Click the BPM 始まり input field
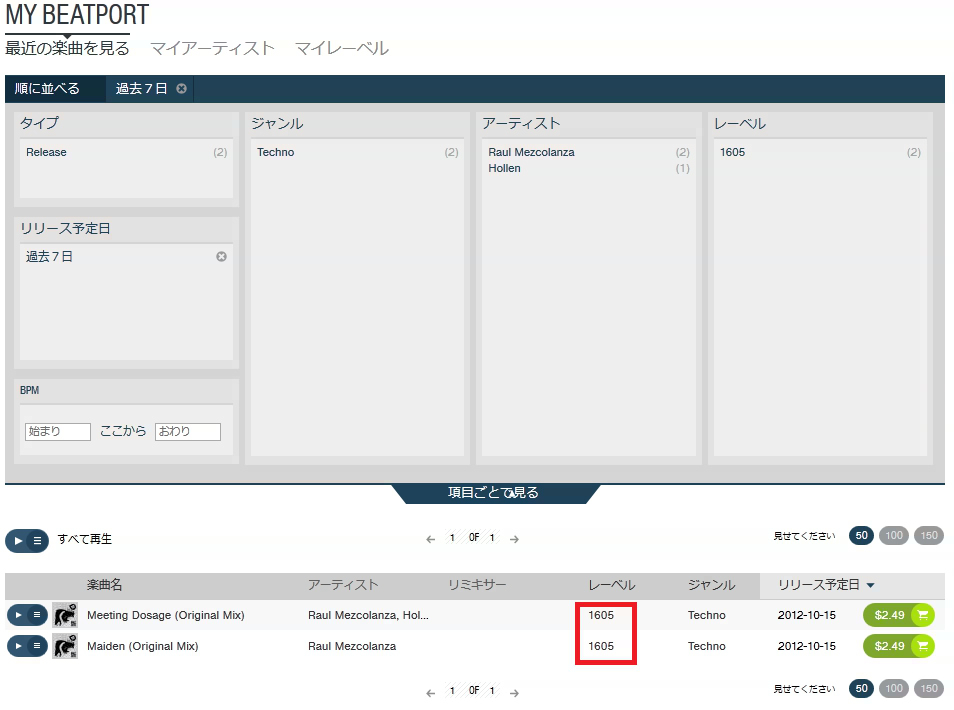Image resolution: width=954 pixels, height=710 pixels. (x=58, y=431)
